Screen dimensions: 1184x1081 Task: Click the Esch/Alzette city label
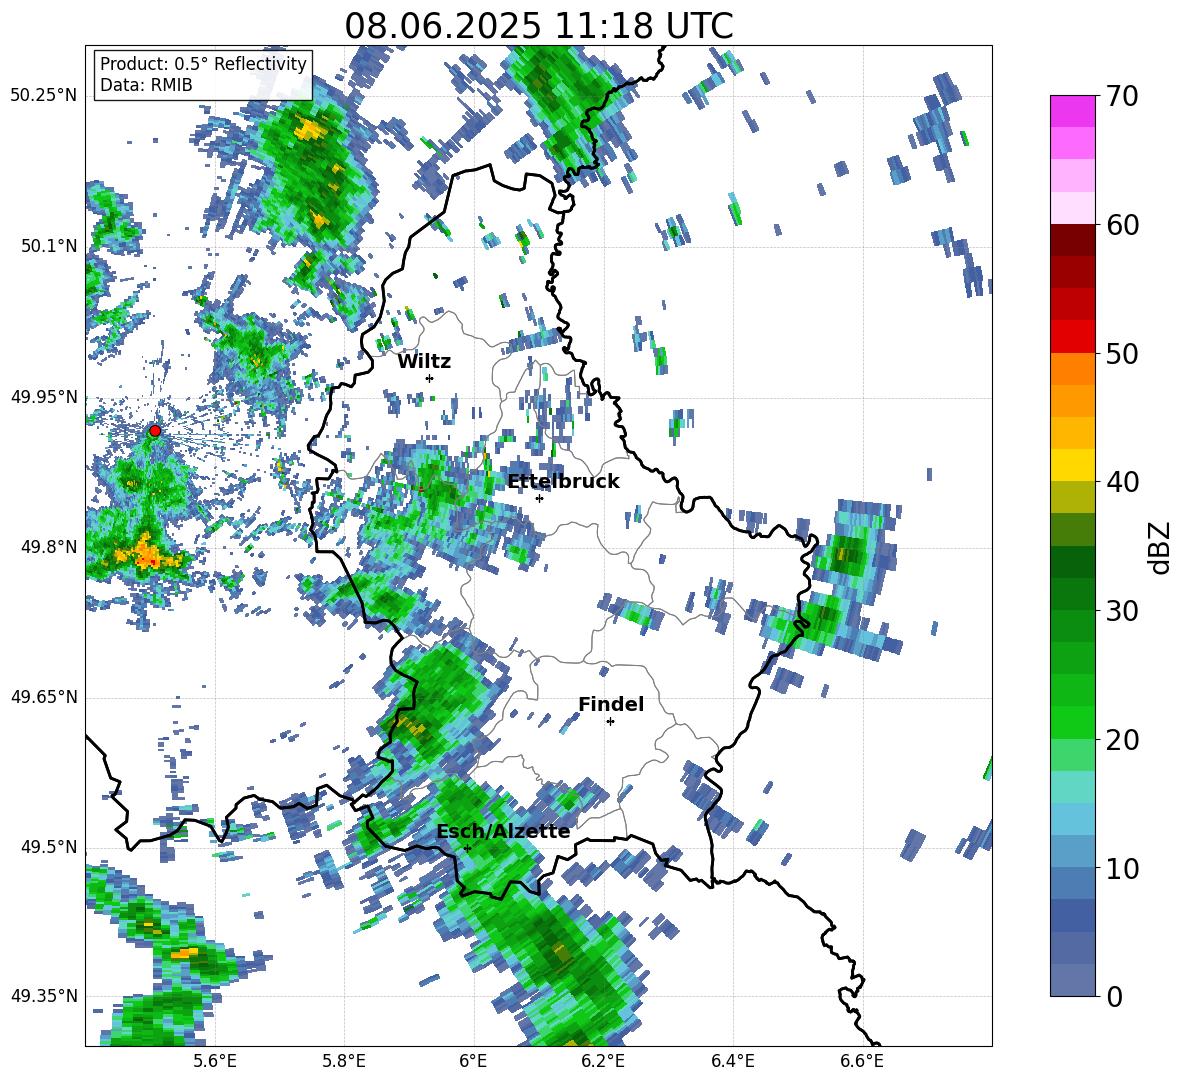(x=503, y=831)
